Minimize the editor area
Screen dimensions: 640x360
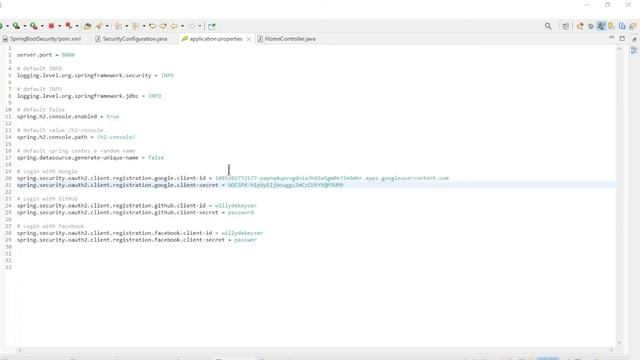pos(611,37)
